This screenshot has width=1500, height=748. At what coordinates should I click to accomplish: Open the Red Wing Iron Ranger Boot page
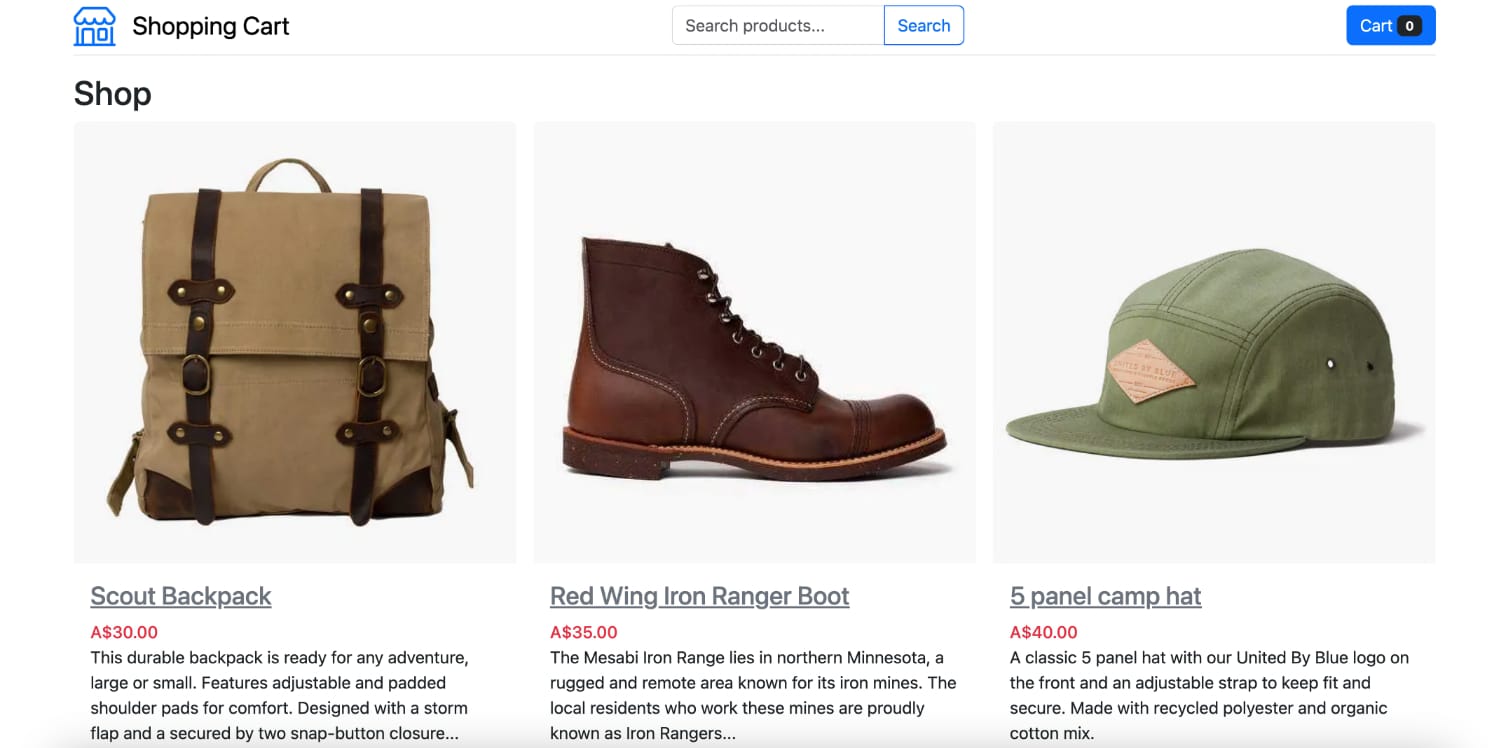(699, 595)
